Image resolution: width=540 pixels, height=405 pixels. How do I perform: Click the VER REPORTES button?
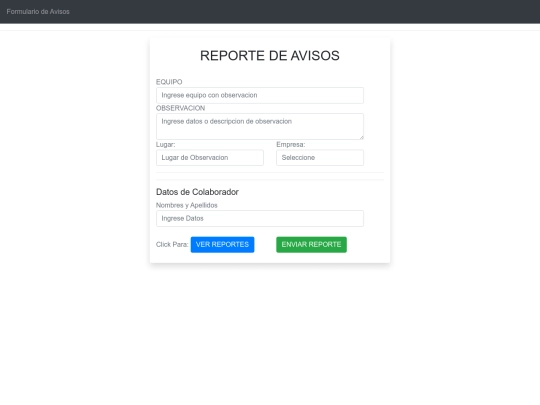coord(222,245)
